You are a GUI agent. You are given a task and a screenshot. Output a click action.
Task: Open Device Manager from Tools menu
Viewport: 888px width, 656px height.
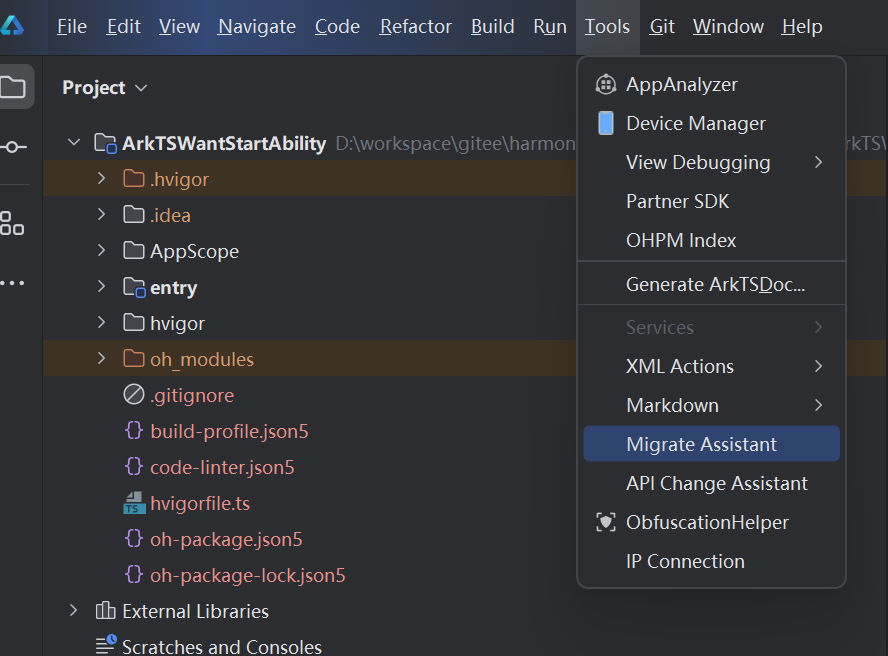pyautogui.click(x=695, y=124)
